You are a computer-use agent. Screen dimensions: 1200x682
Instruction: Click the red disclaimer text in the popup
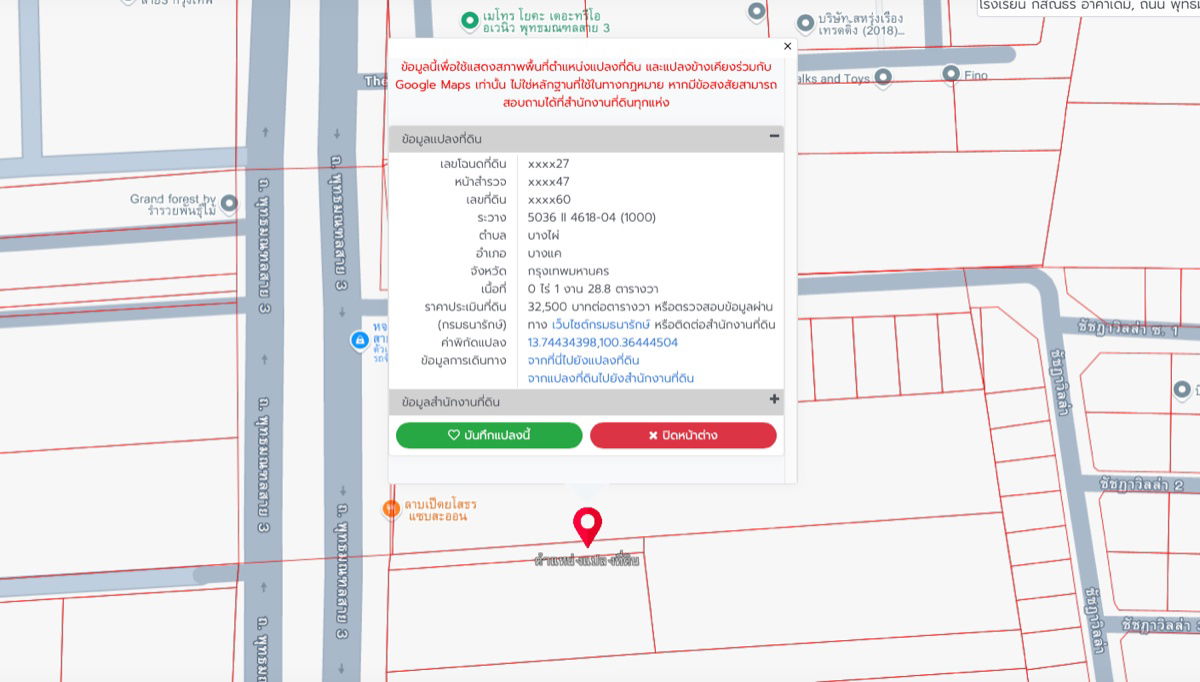point(586,84)
